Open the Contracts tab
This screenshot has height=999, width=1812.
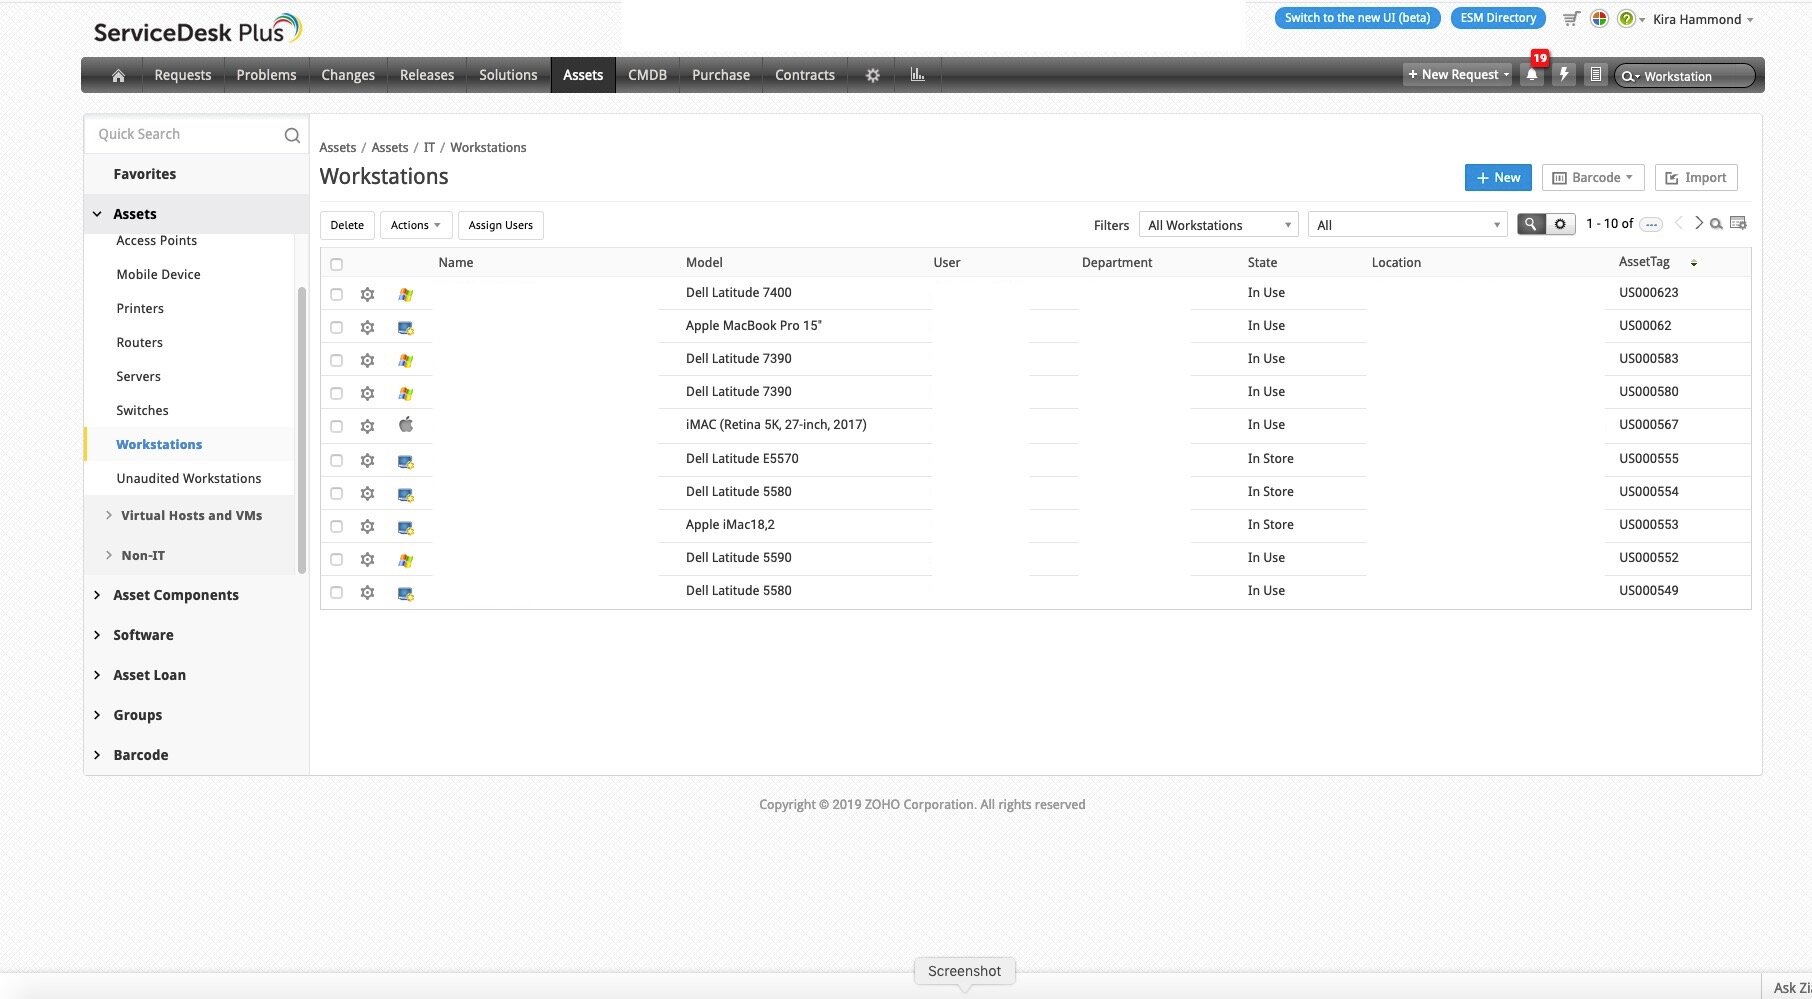(805, 75)
